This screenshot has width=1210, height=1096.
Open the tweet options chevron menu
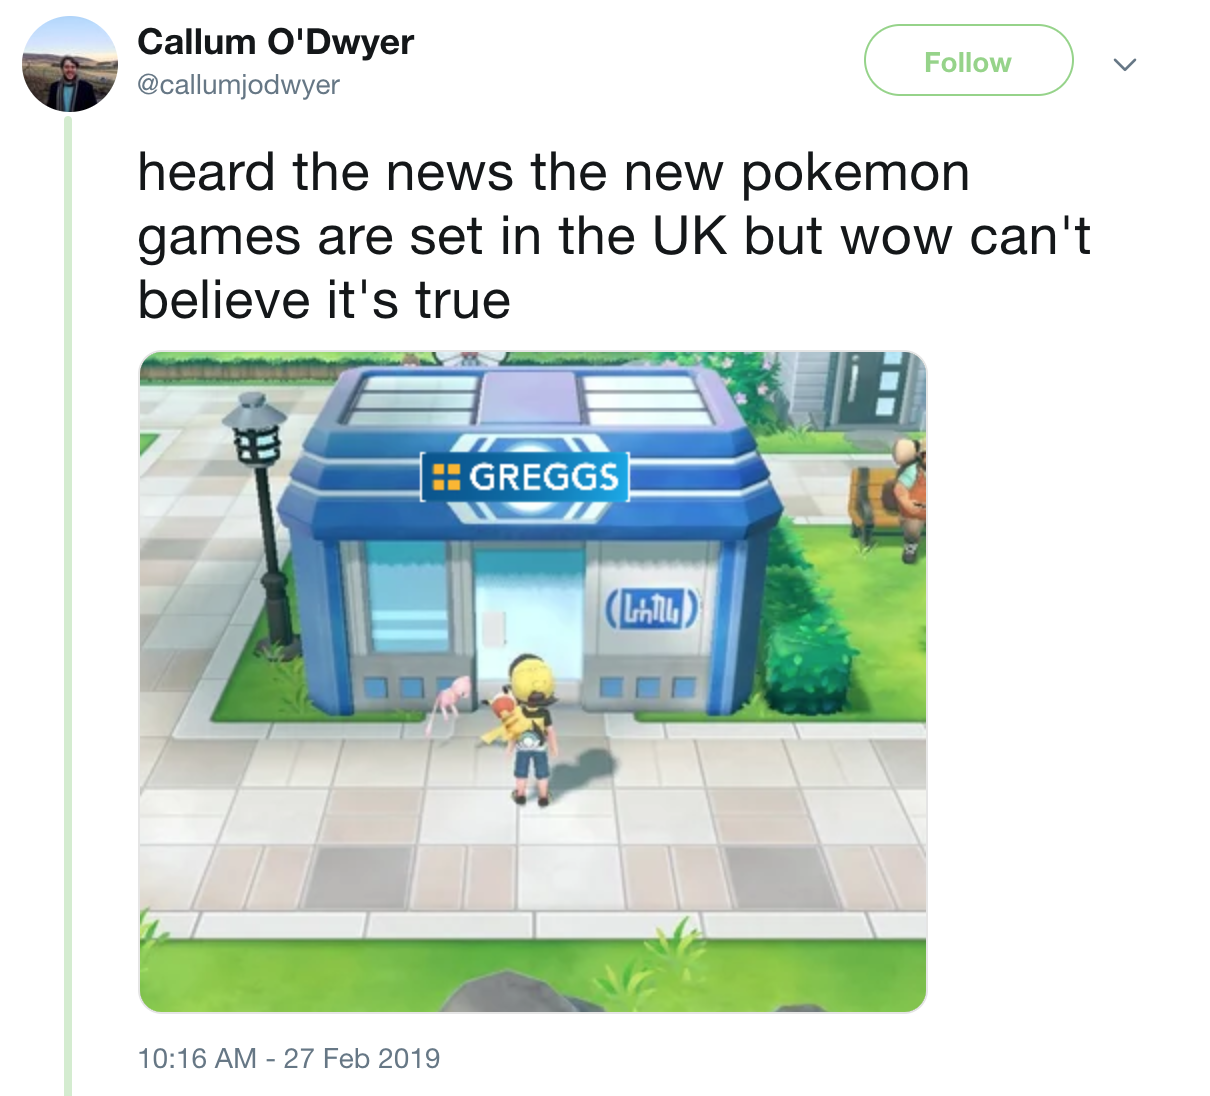1125,64
